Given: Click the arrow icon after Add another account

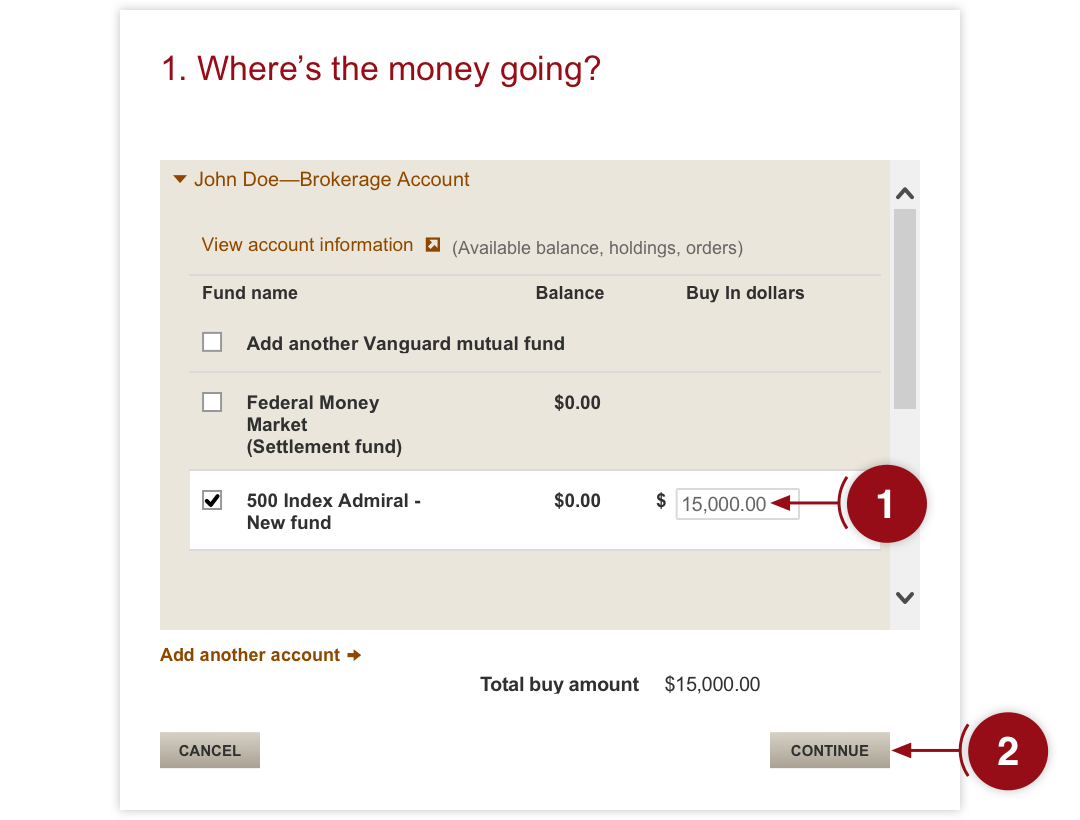Looking at the screenshot, I should tap(354, 655).
